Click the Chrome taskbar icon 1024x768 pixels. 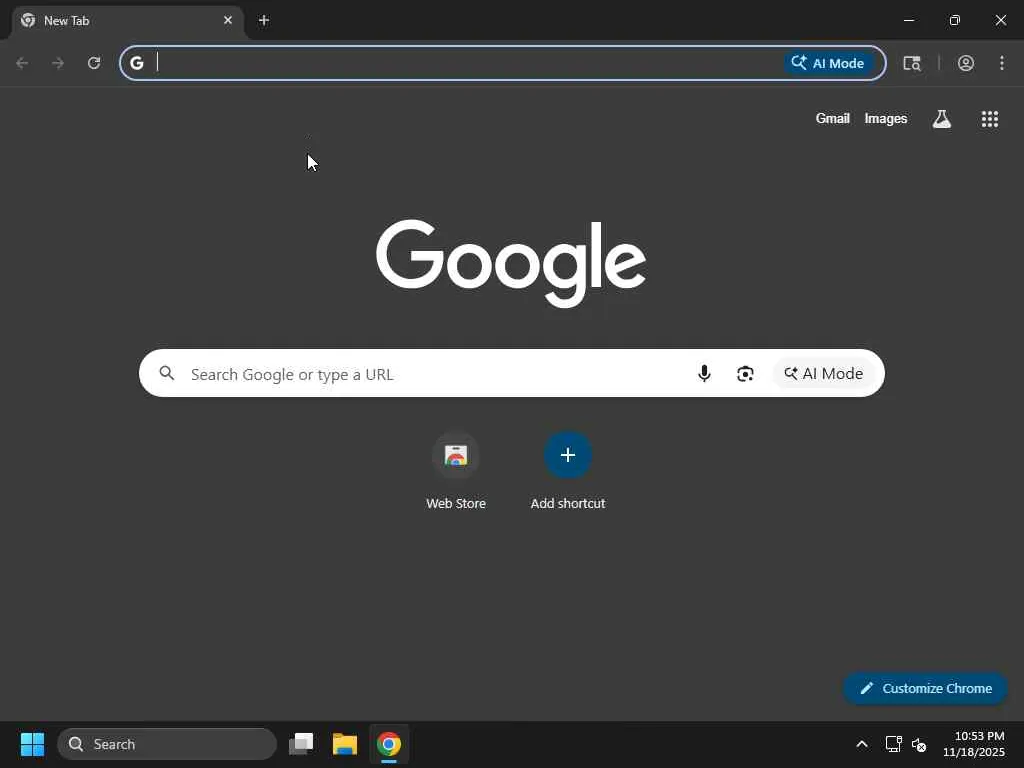[x=389, y=744]
